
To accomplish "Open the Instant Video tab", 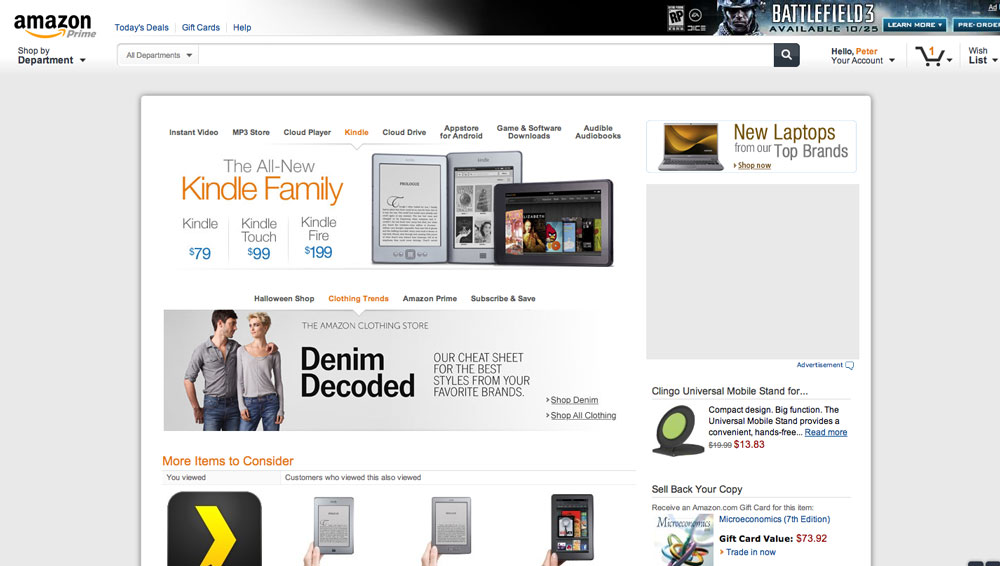I will [x=193, y=133].
